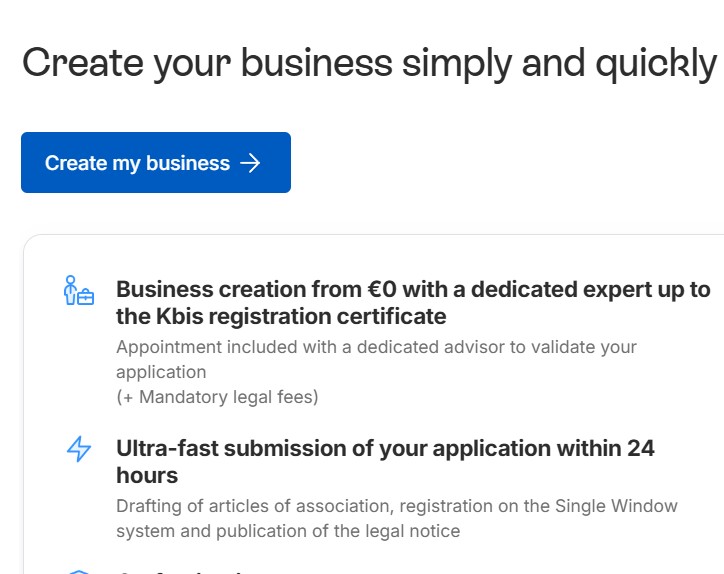
Task: Click the '(+ Mandatory legal fees)' note
Action: 217,397
